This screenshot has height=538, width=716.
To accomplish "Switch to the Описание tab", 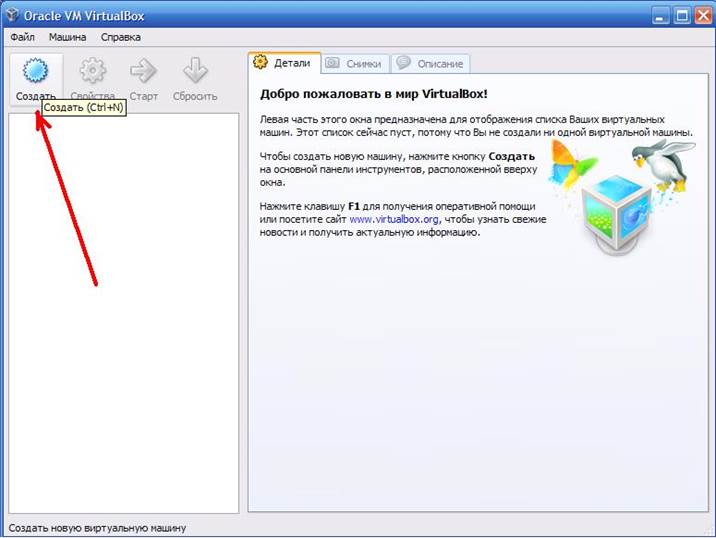I will 431,63.
